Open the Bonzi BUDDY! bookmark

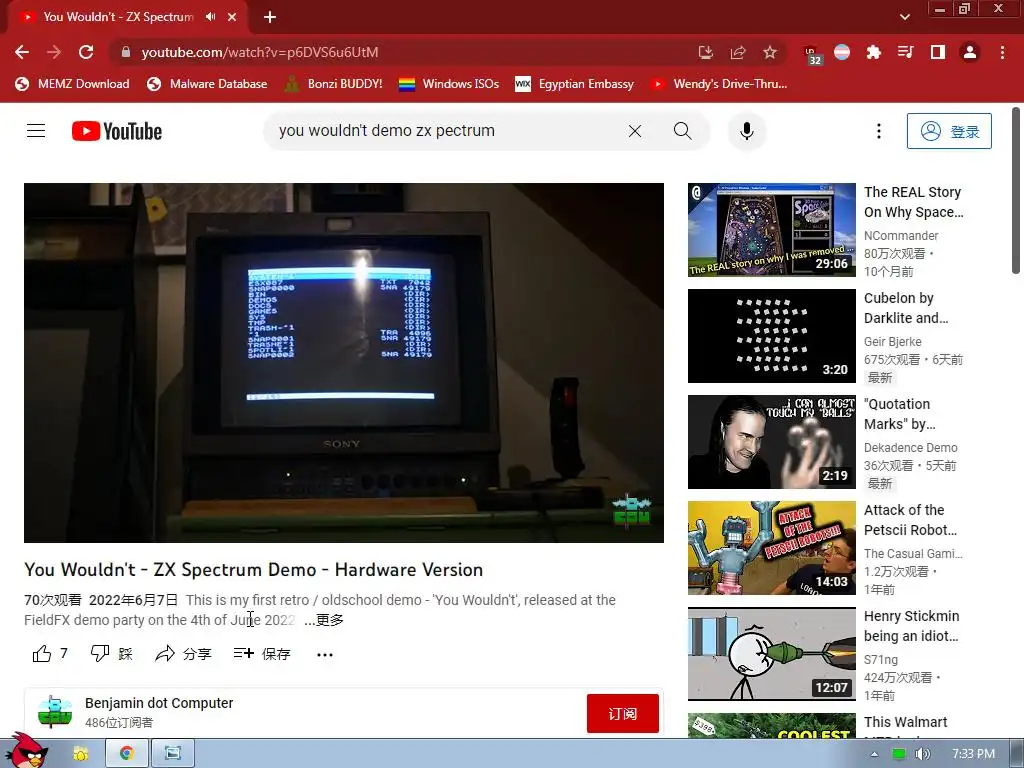pyautogui.click(x=334, y=84)
